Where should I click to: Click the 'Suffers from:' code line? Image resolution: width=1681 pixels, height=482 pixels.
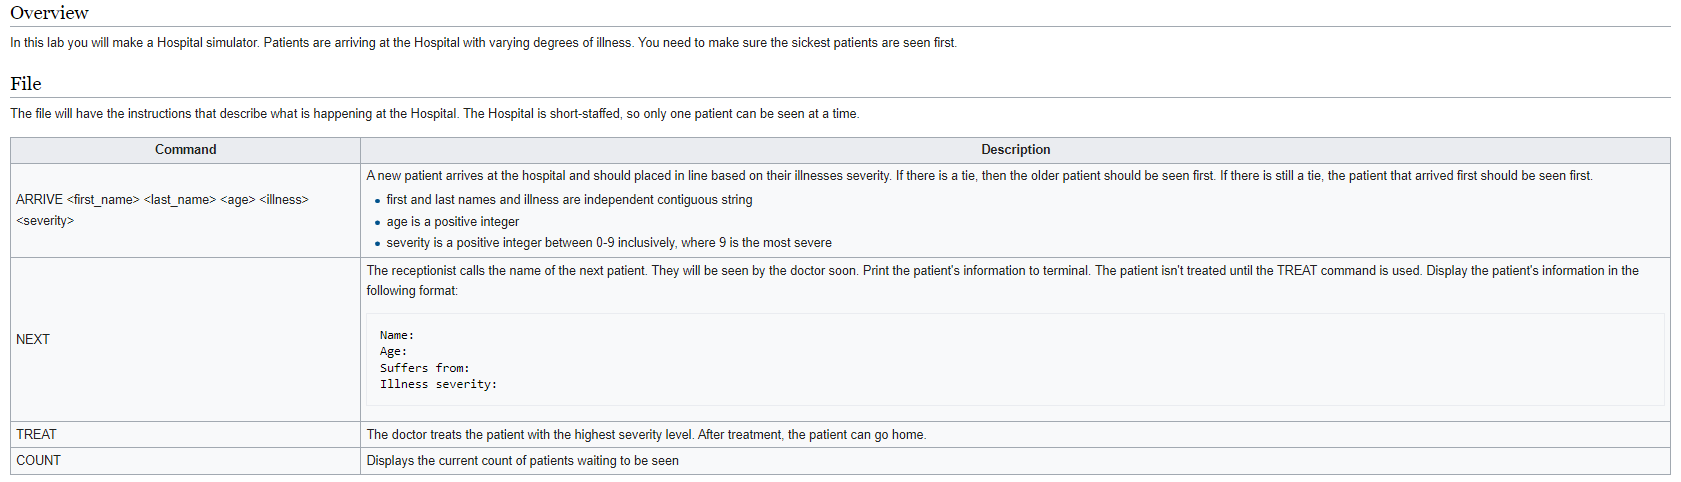424,368
